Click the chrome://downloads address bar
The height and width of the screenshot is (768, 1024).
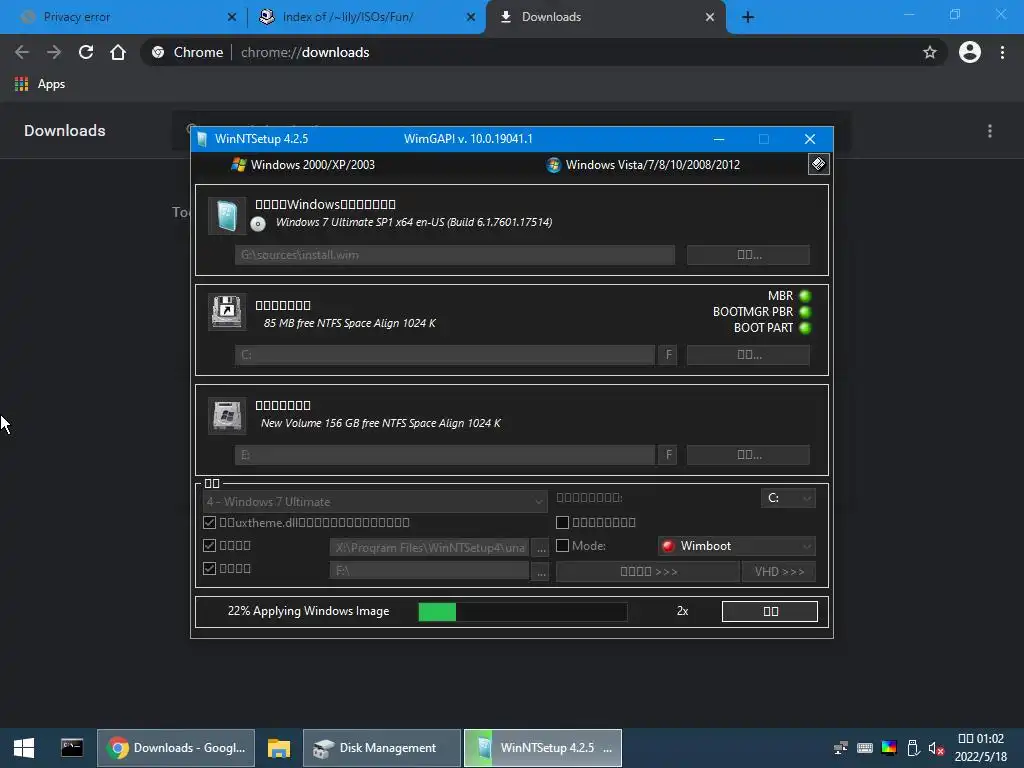pos(543,52)
